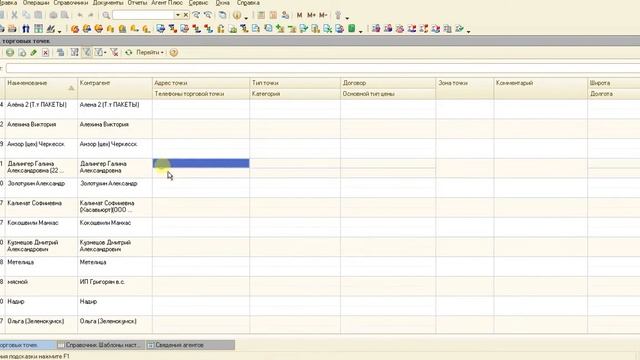Open the Отчеты menu
Image resolution: width=640 pixels, height=360 pixels.
pos(137,3)
